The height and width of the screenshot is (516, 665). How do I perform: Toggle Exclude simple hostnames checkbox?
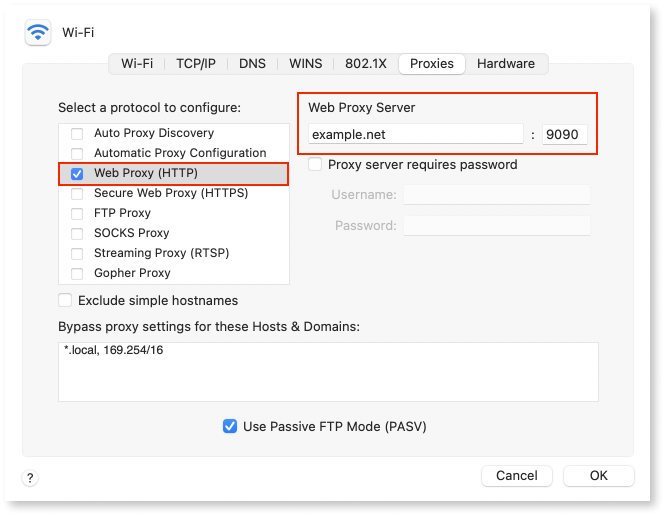(x=66, y=300)
